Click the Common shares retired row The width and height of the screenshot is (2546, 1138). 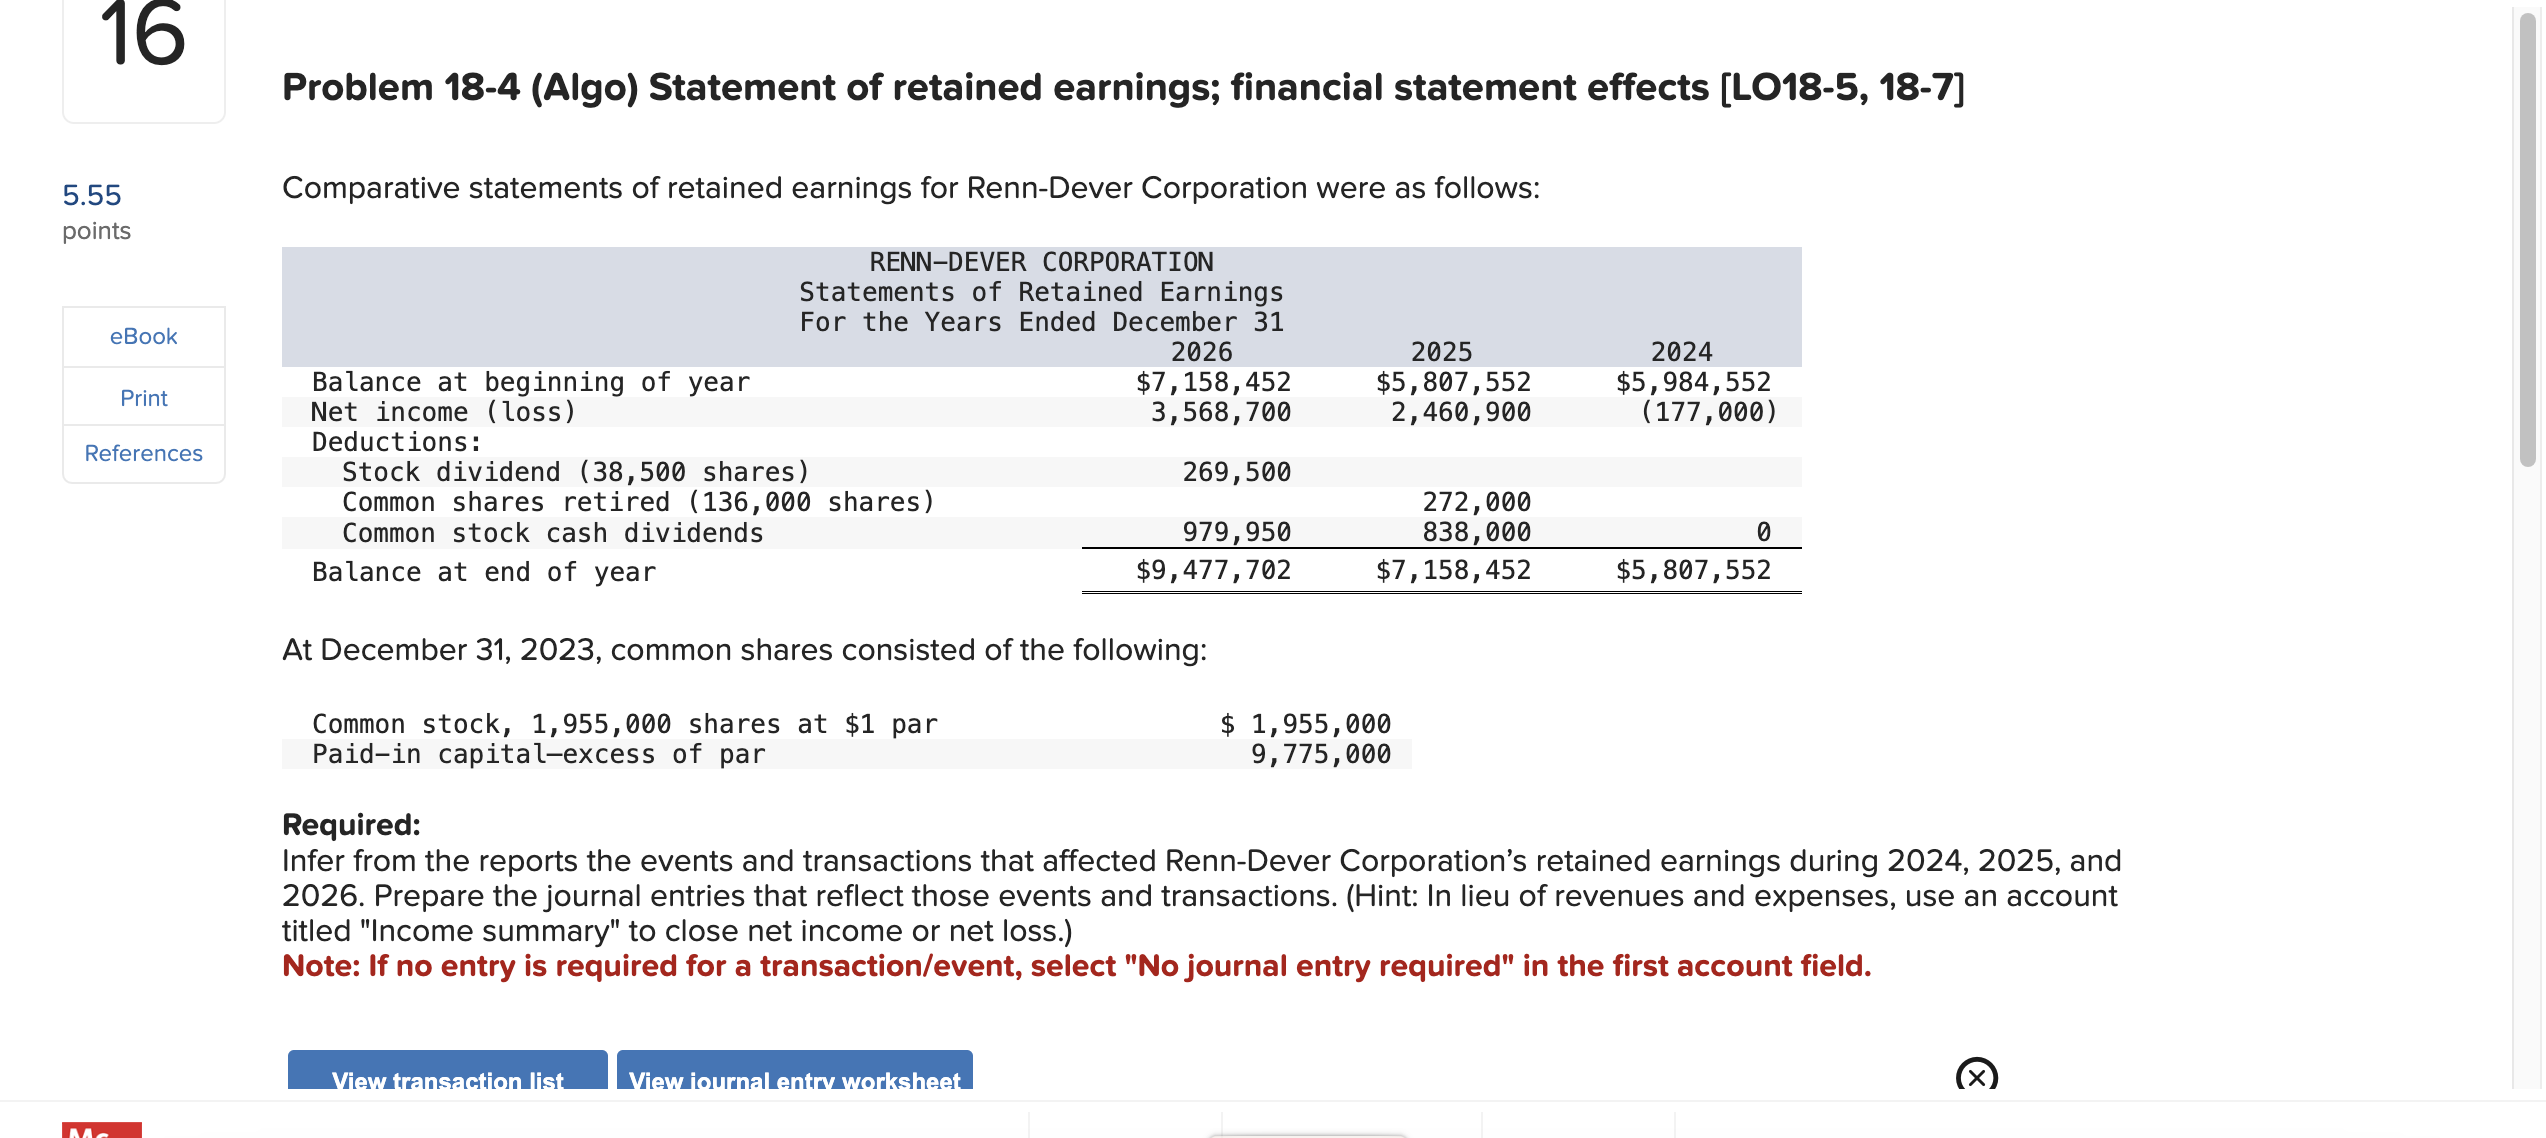point(639,501)
